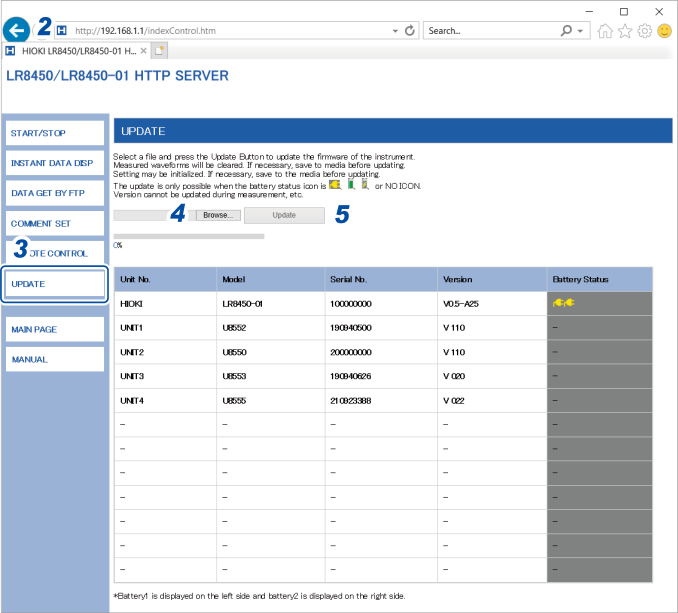The width and height of the screenshot is (678, 613).
Task: Open a new tab with the blank tab button
Action: (159, 51)
